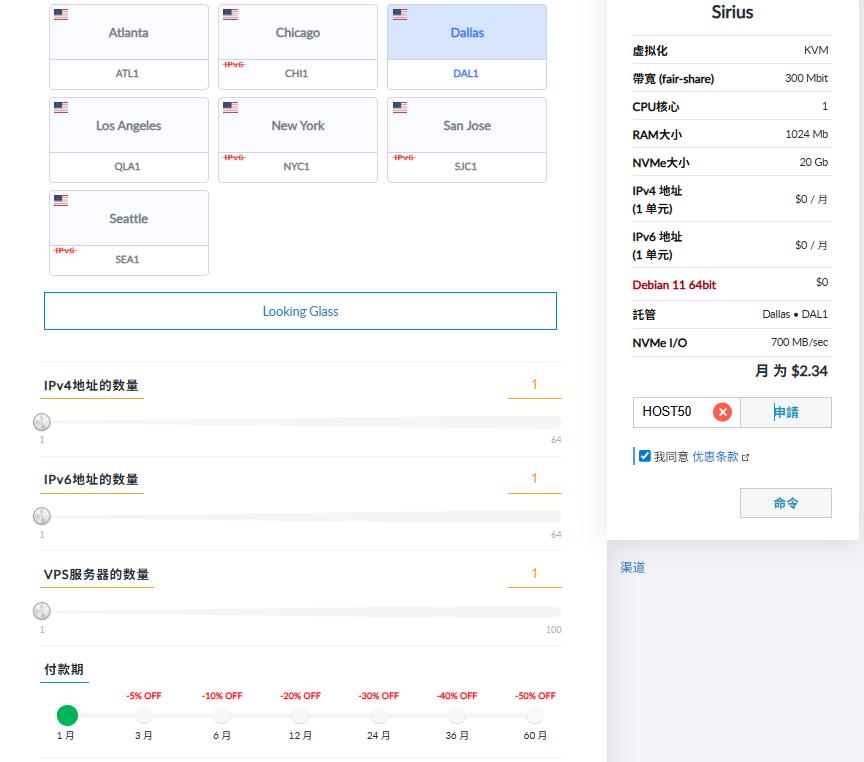
Task: Choose the 60 月 payment period with 50% off
Action: (x=535, y=716)
